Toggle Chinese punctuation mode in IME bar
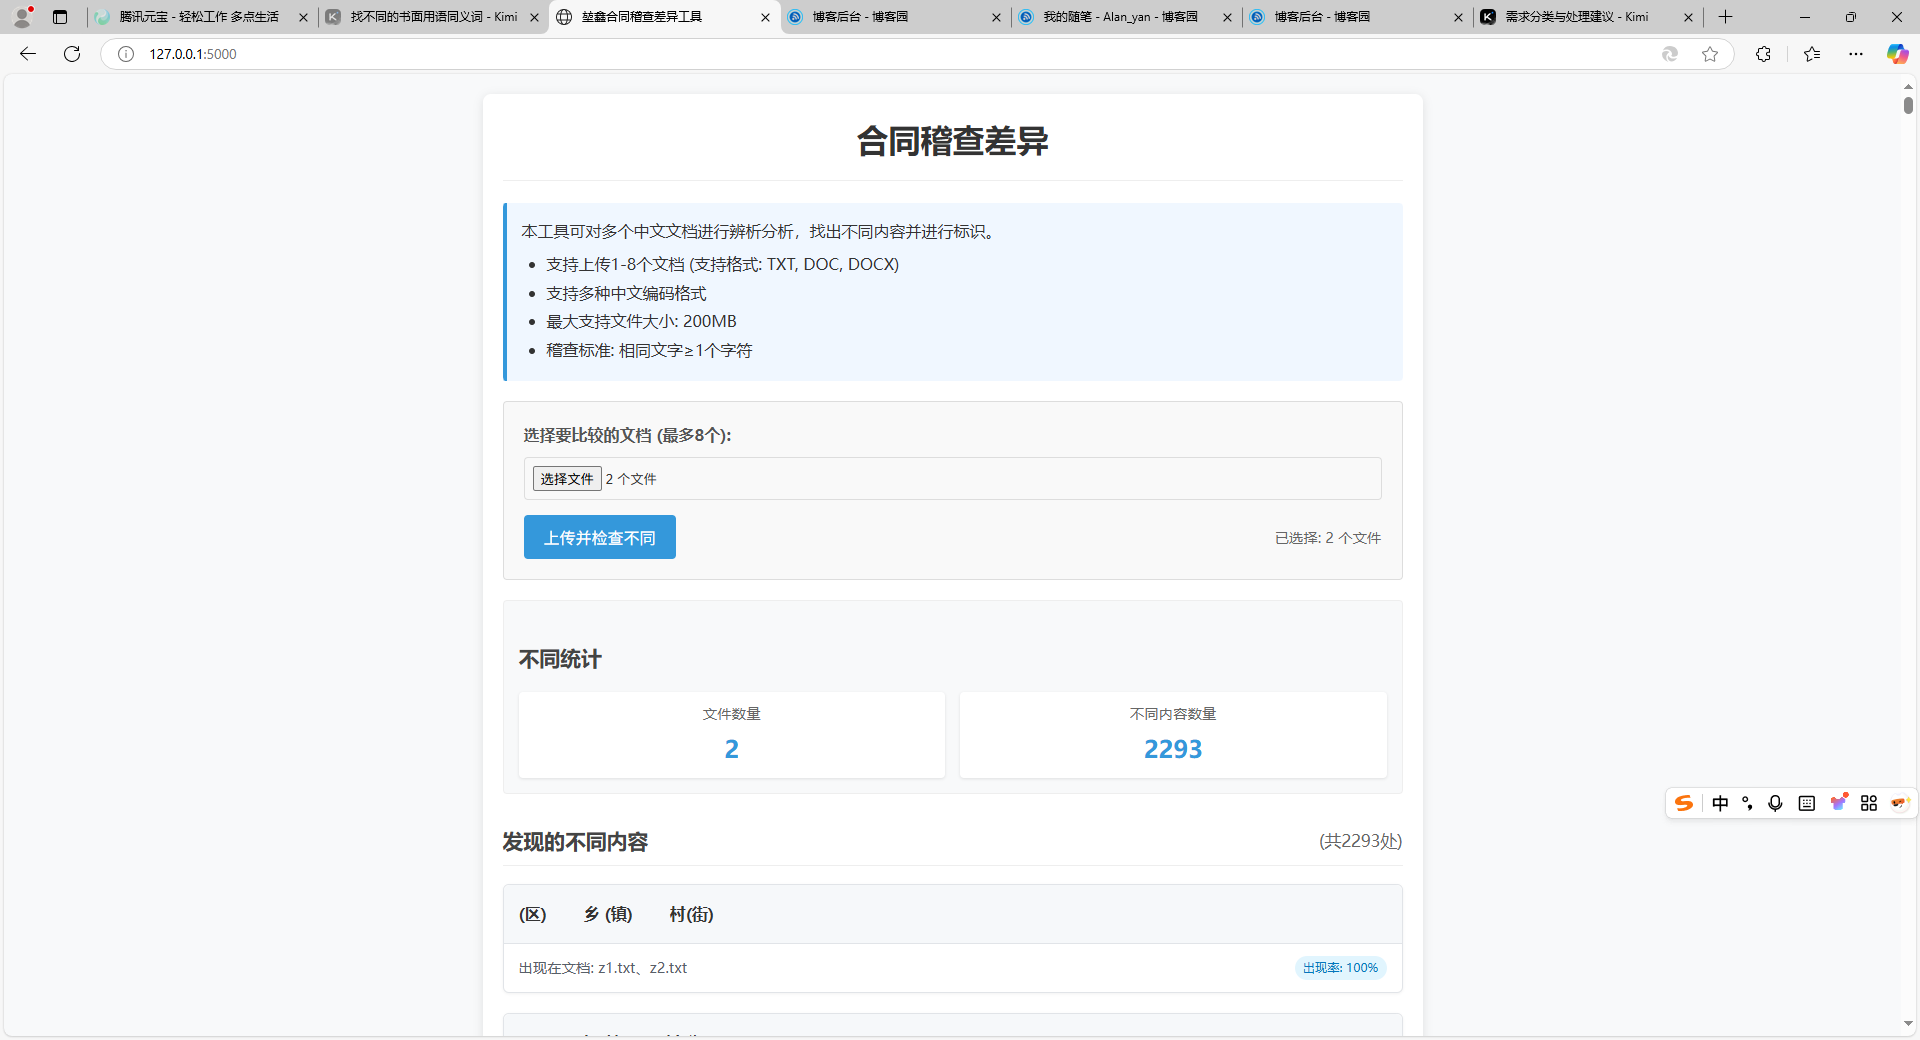 [1747, 803]
